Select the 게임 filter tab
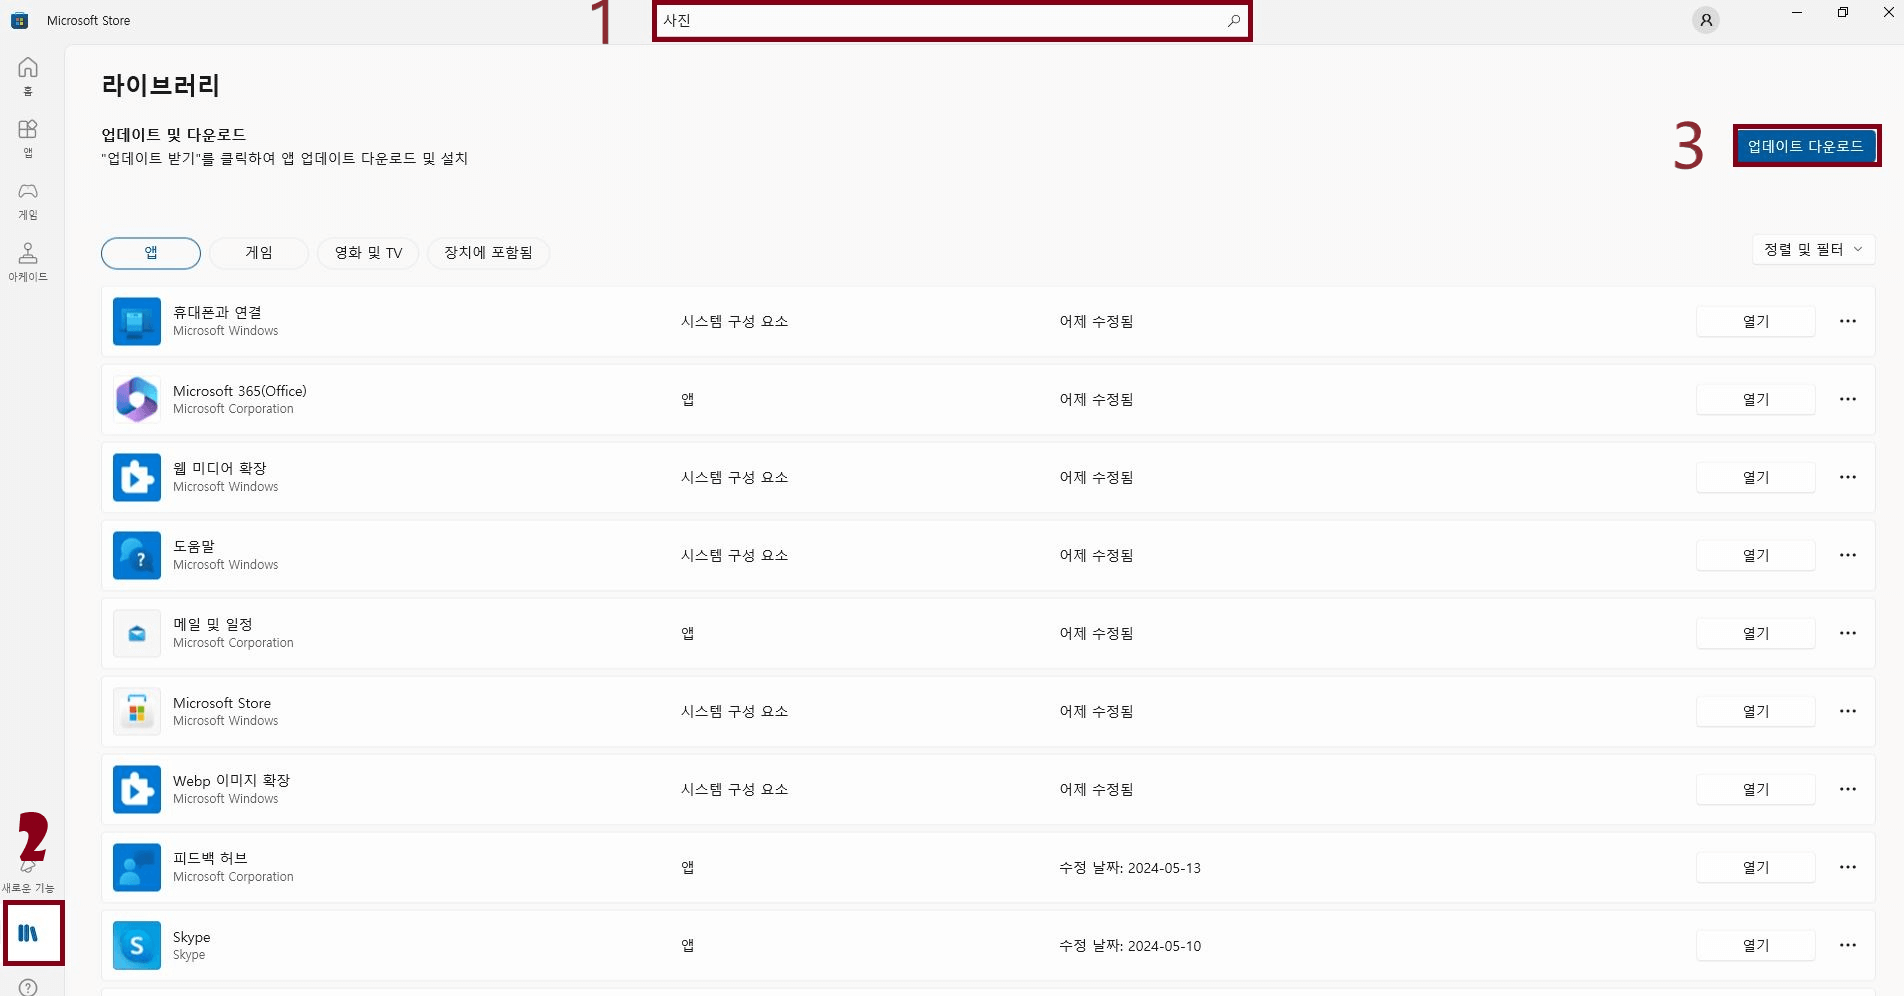This screenshot has width=1904, height=996. tap(259, 253)
